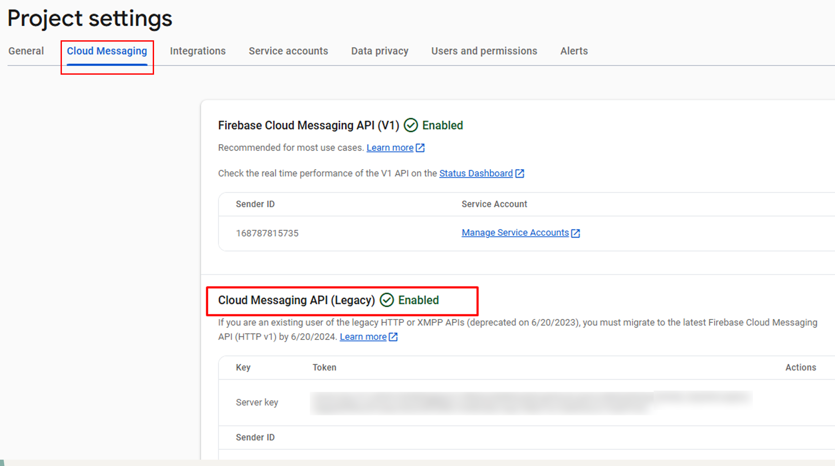Click external-link icon beside Manage Service Accounts
Screen dimensions: 835x466
coord(575,233)
